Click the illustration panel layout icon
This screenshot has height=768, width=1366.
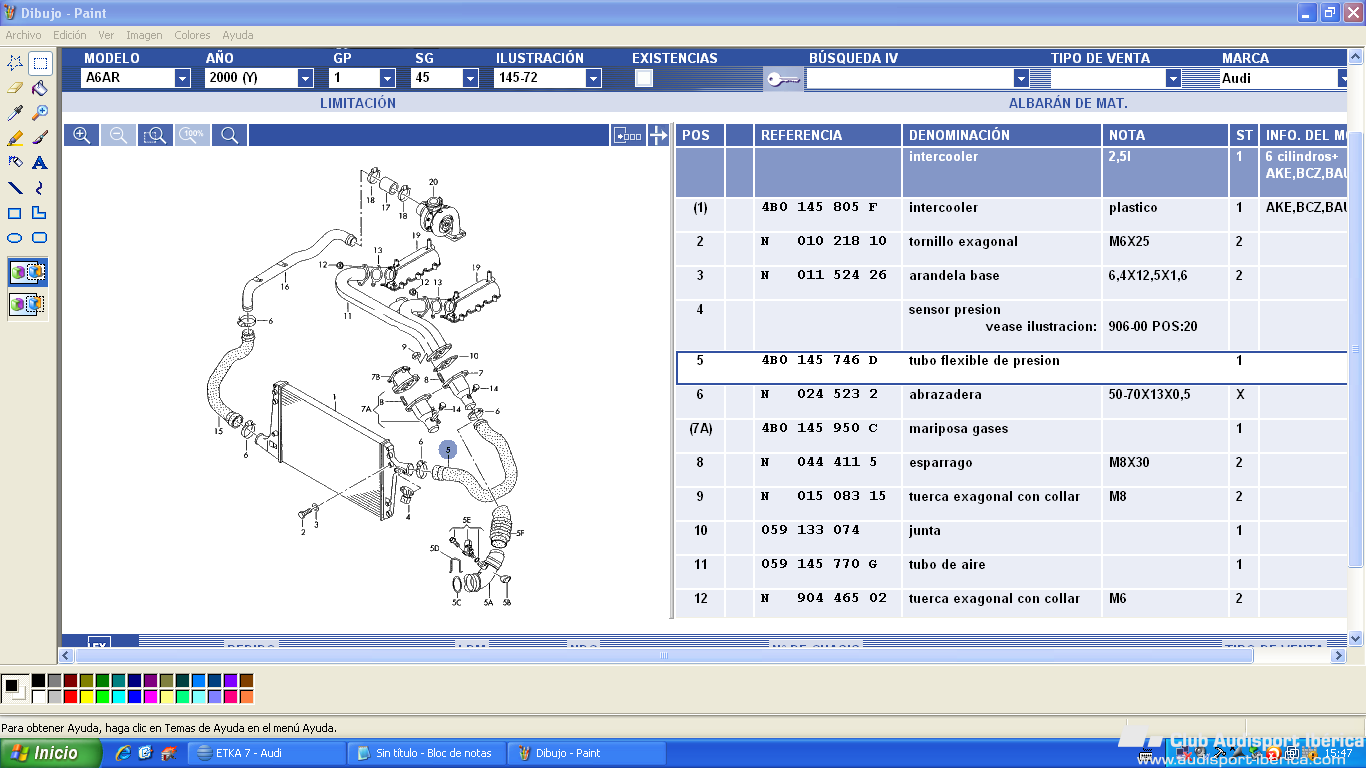click(628, 135)
